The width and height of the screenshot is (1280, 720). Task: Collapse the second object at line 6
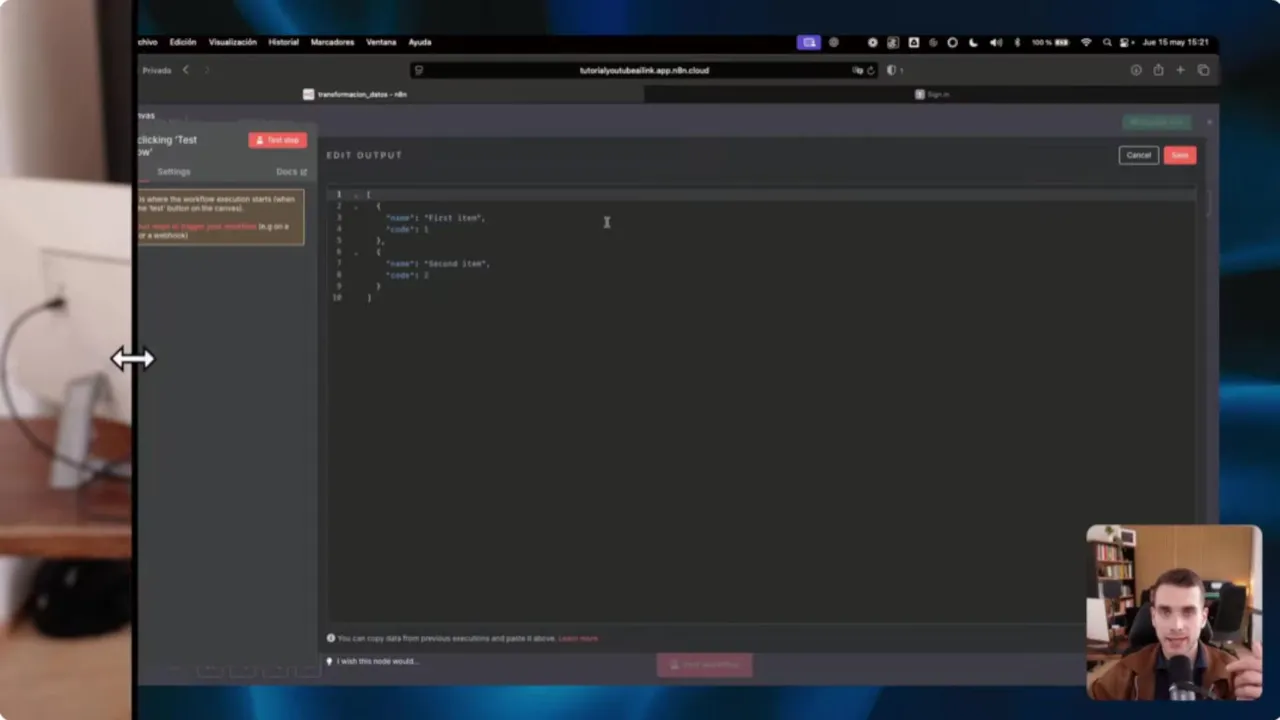(x=355, y=252)
